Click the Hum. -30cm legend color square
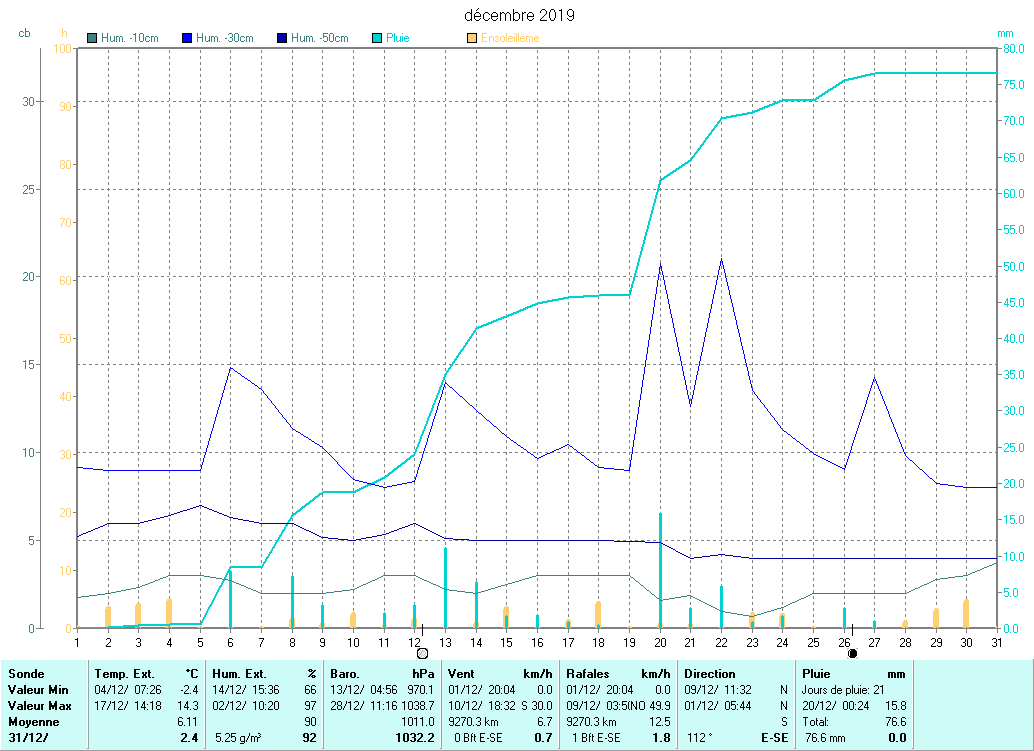 coord(187,38)
